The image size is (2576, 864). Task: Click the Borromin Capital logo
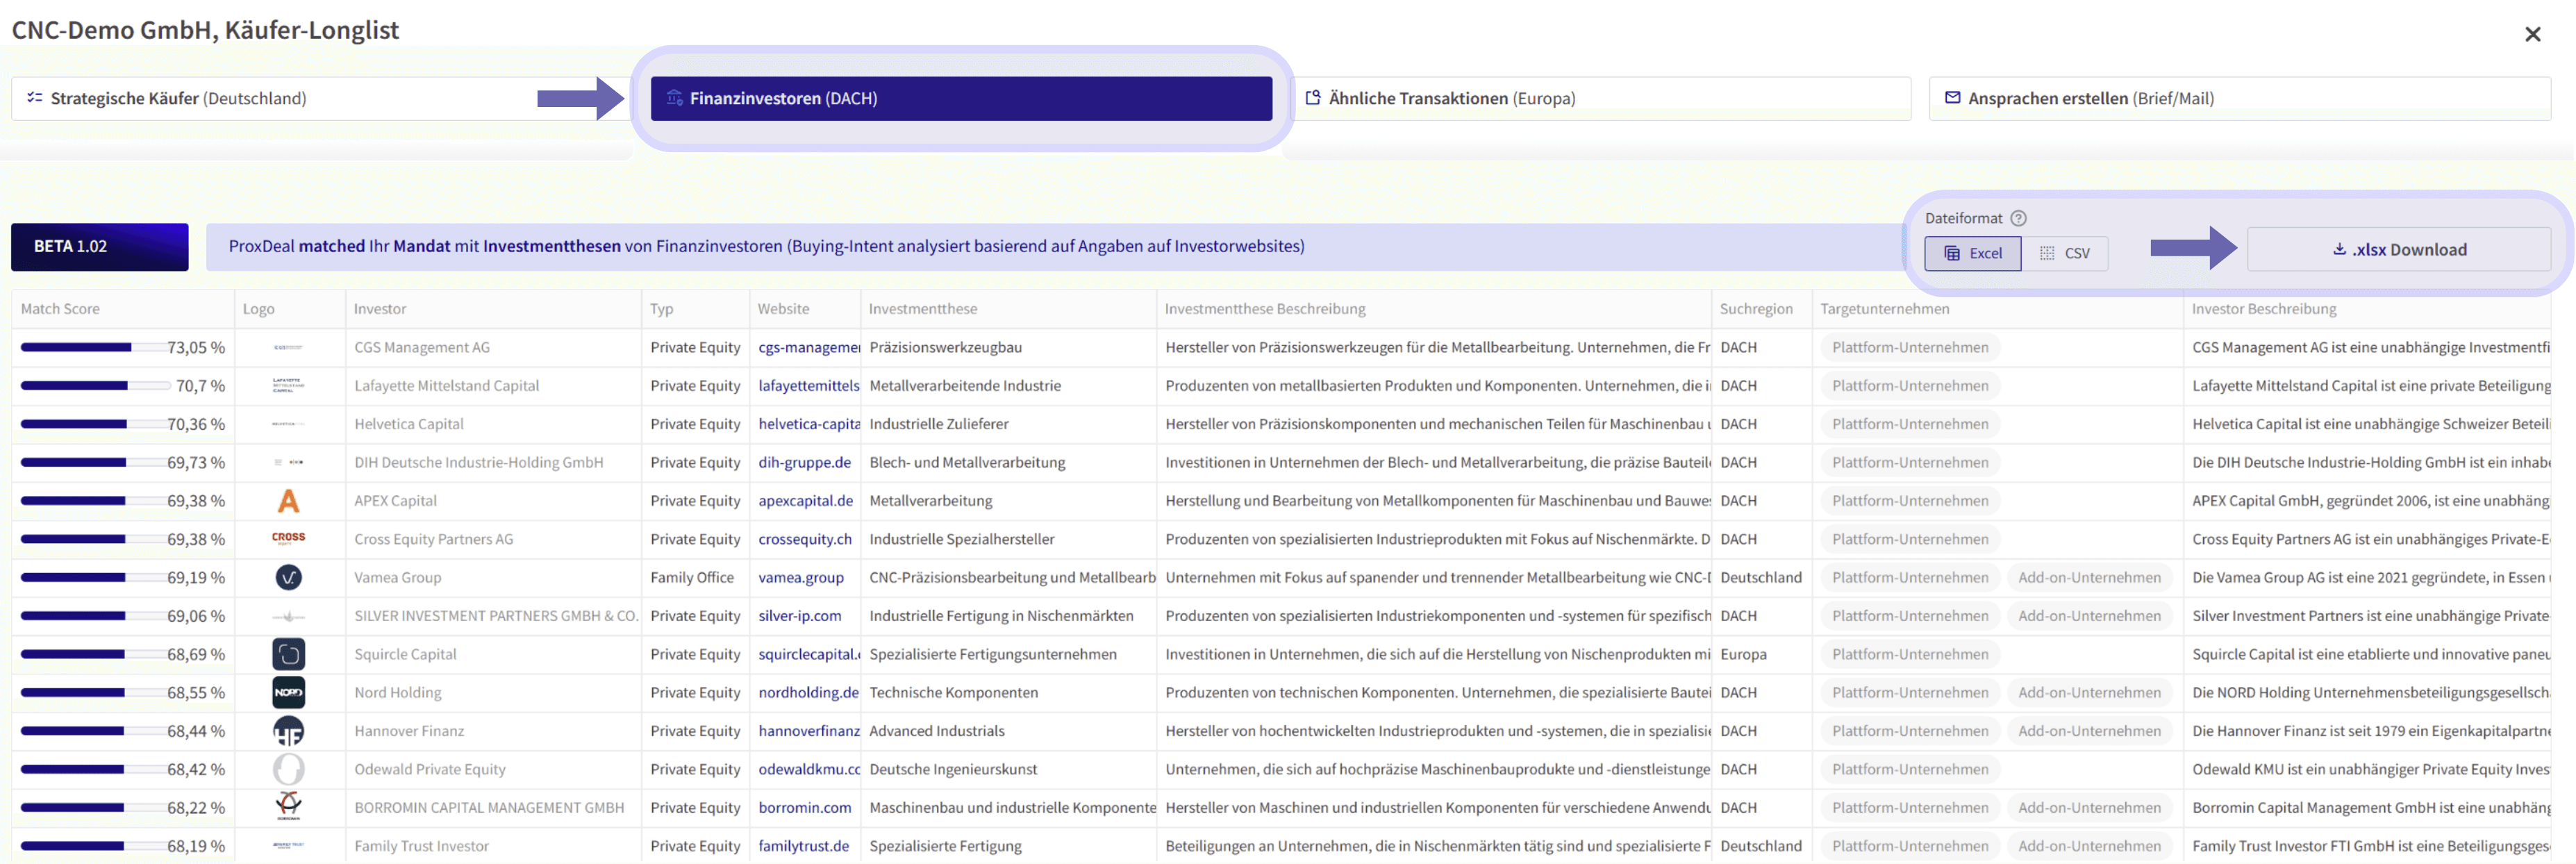tap(288, 806)
